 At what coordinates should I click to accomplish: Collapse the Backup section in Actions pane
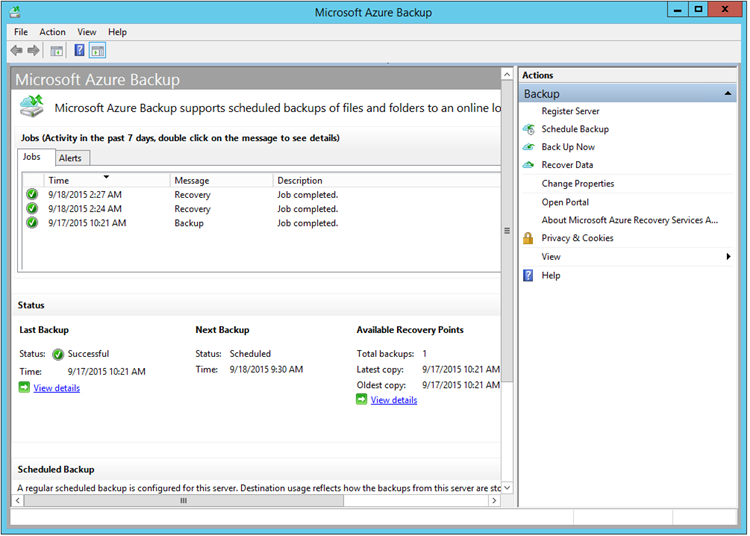tap(728, 94)
